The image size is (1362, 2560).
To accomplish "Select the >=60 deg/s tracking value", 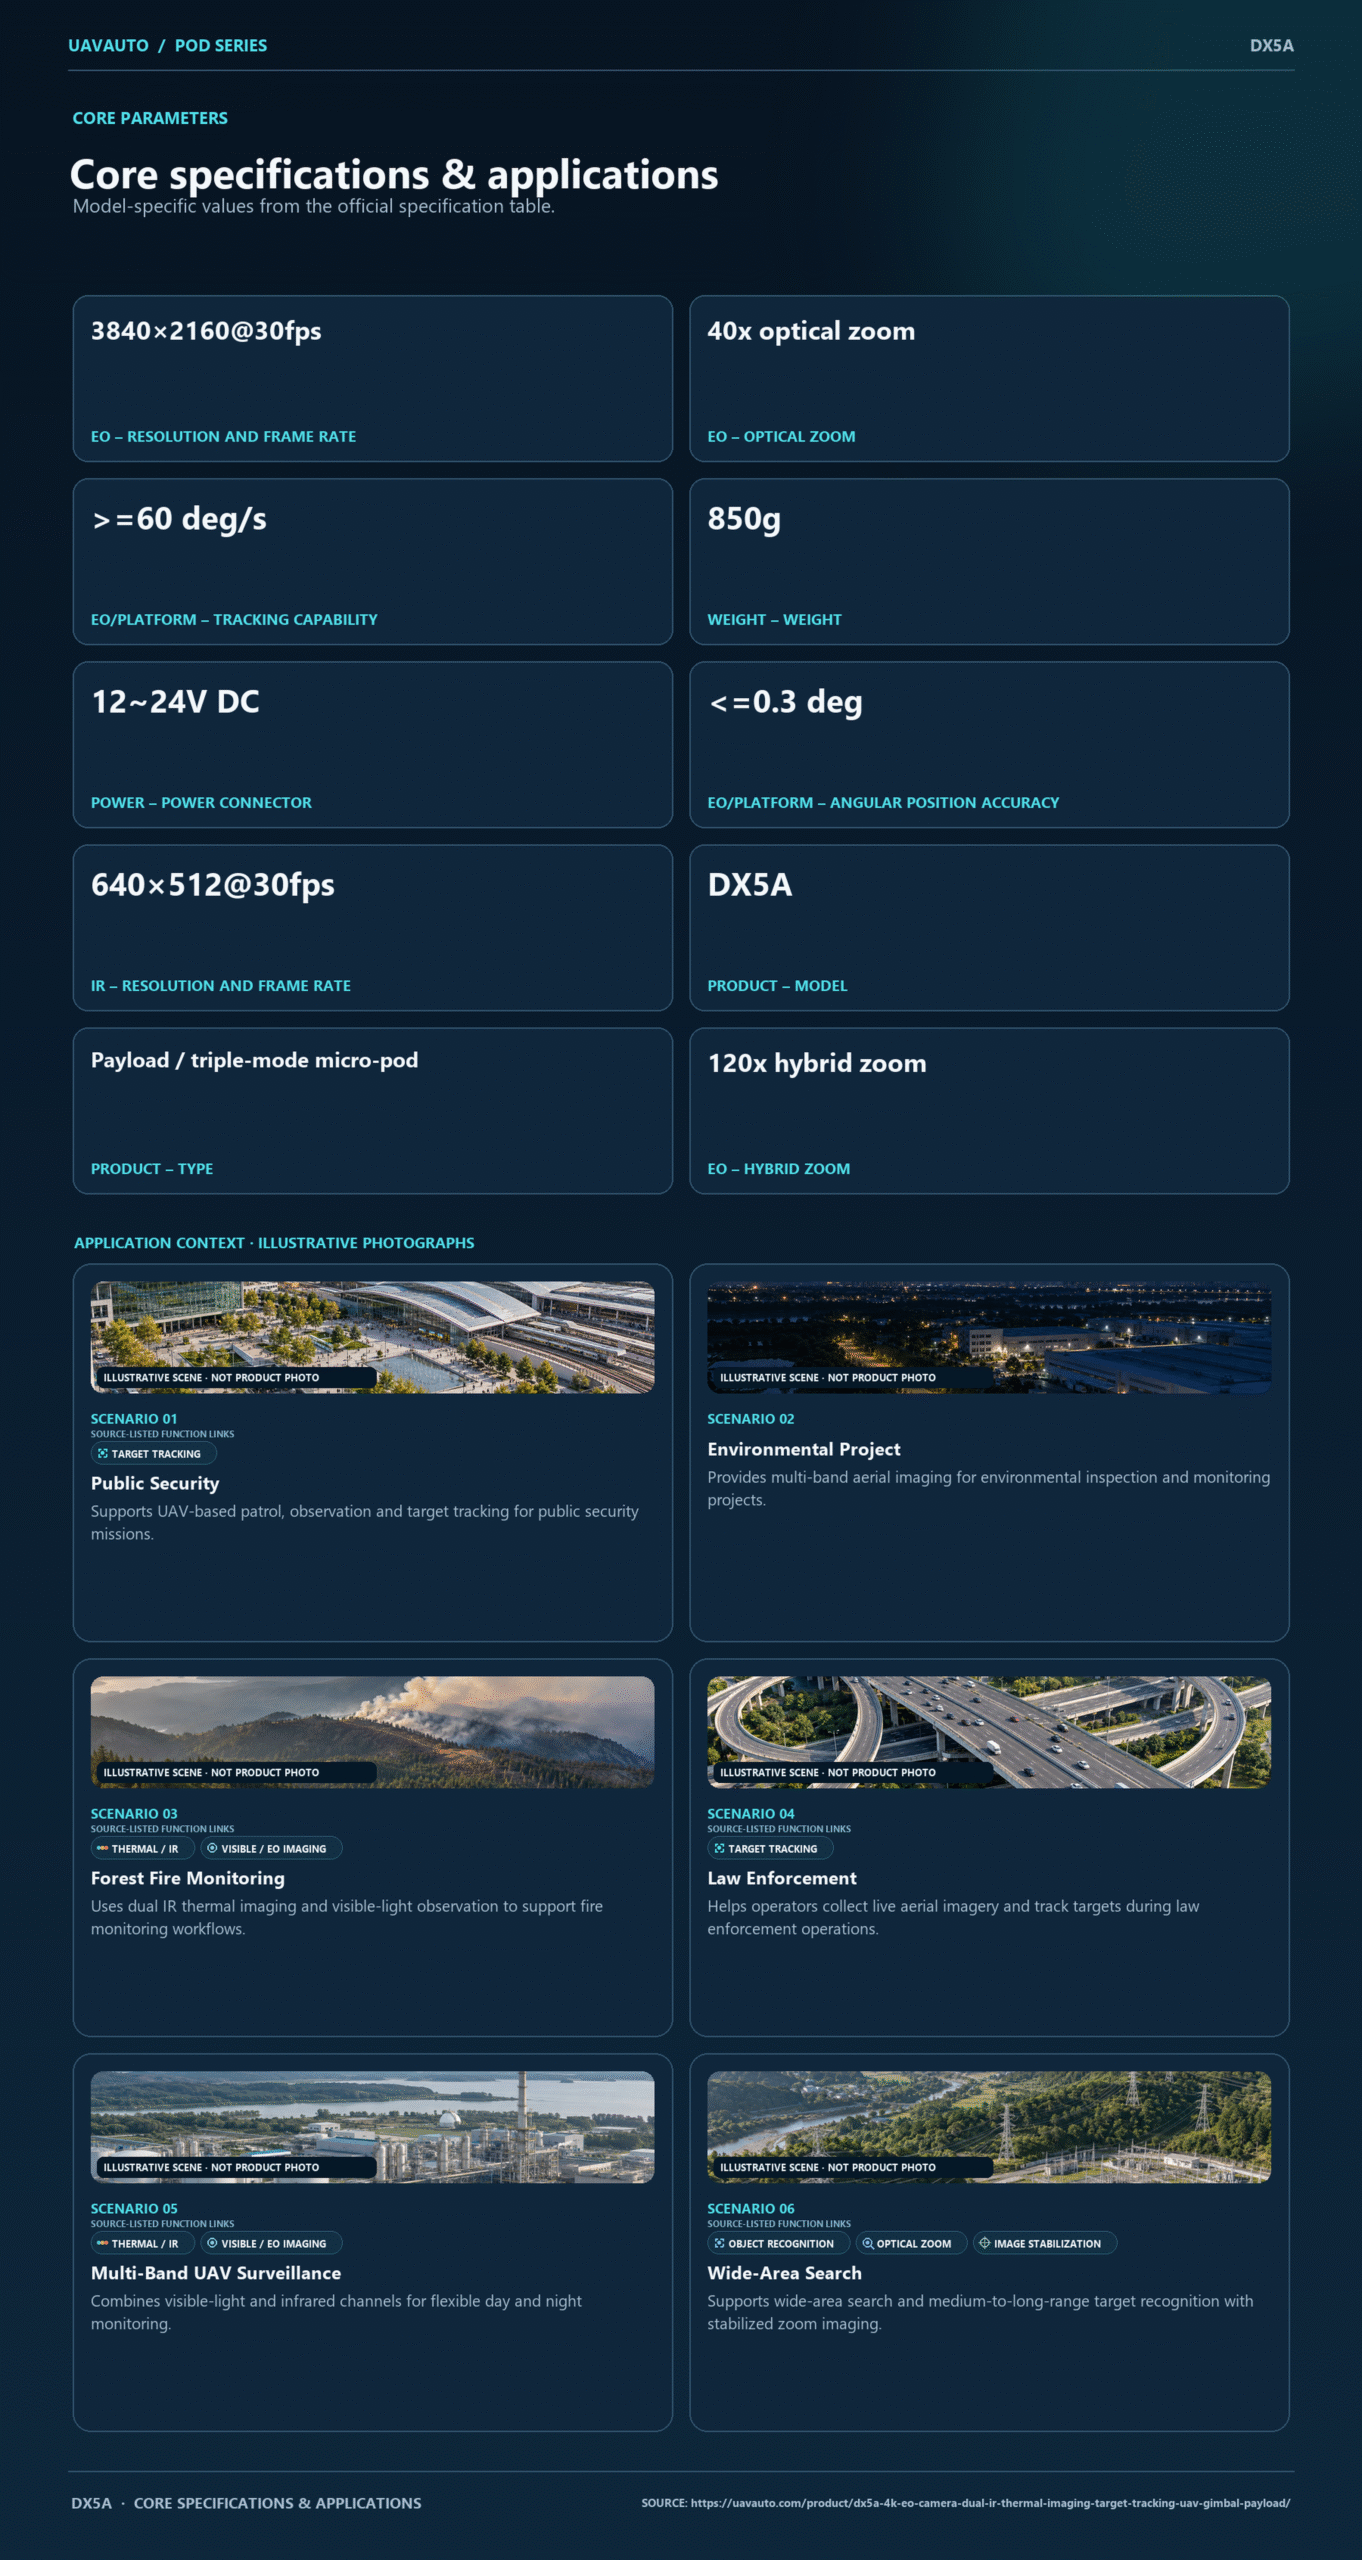I will pyautogui.click(x=179, y=519).
